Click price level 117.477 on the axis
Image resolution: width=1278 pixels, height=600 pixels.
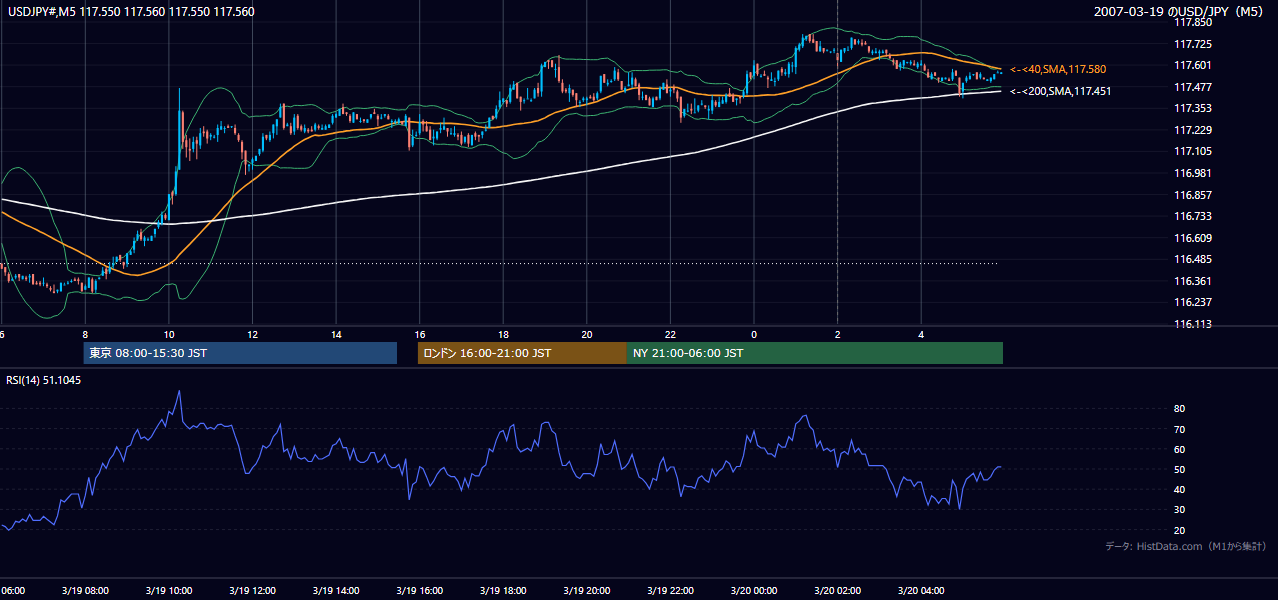[1192, 87]
